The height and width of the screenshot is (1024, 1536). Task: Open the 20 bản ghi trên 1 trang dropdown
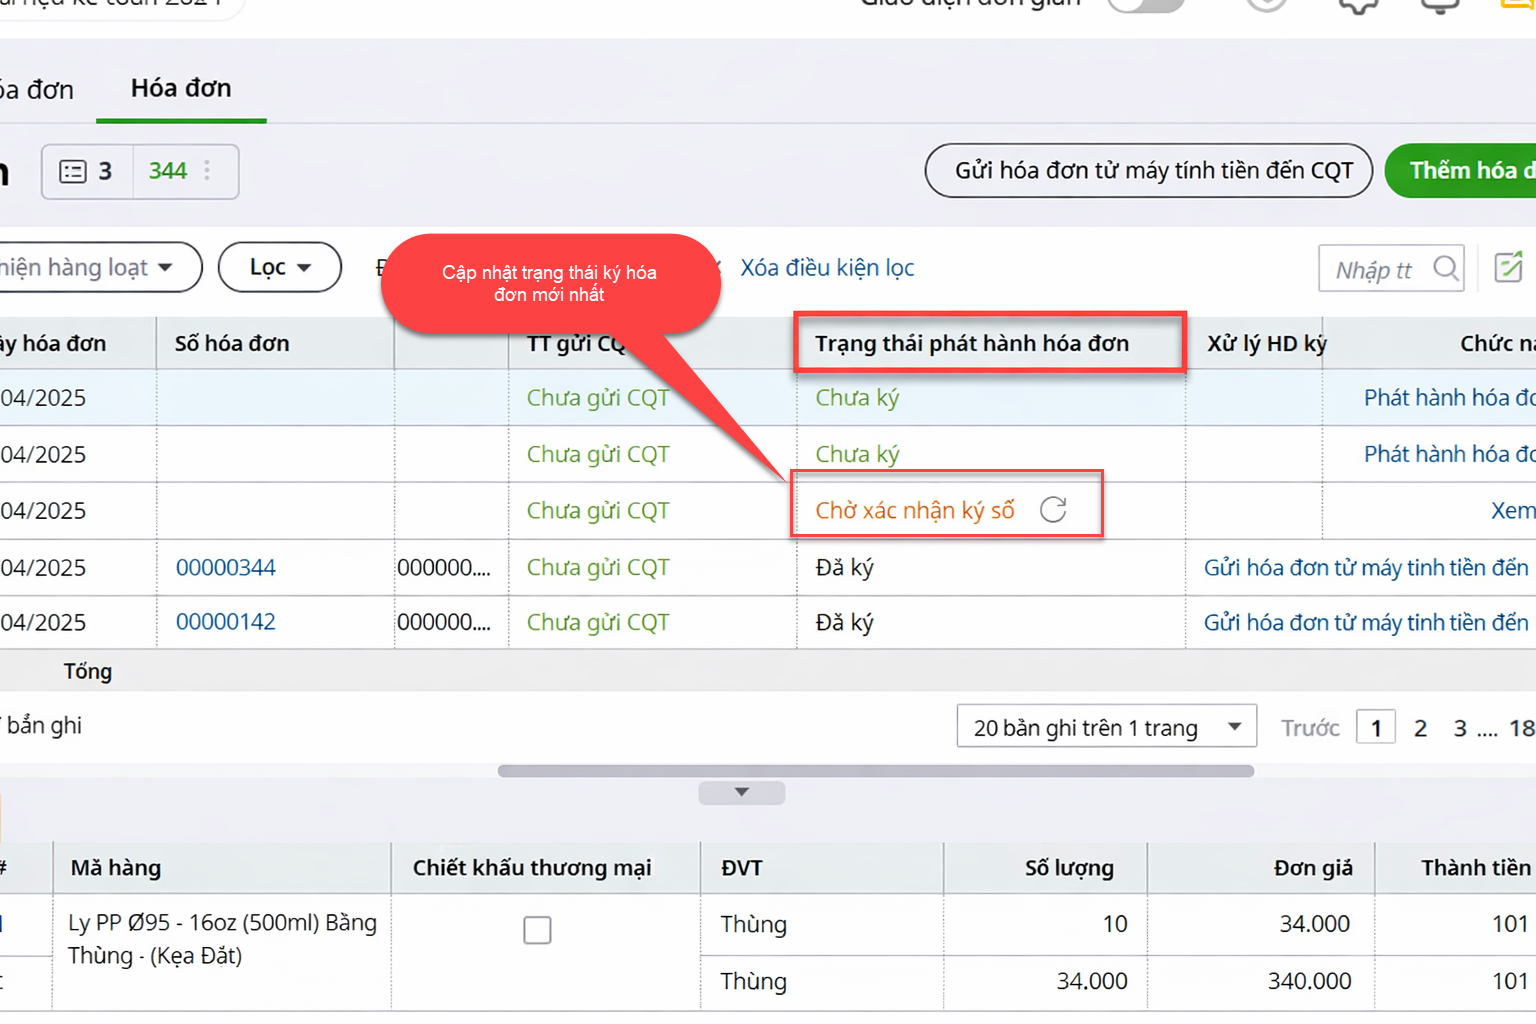click(x=1106, y=727)
